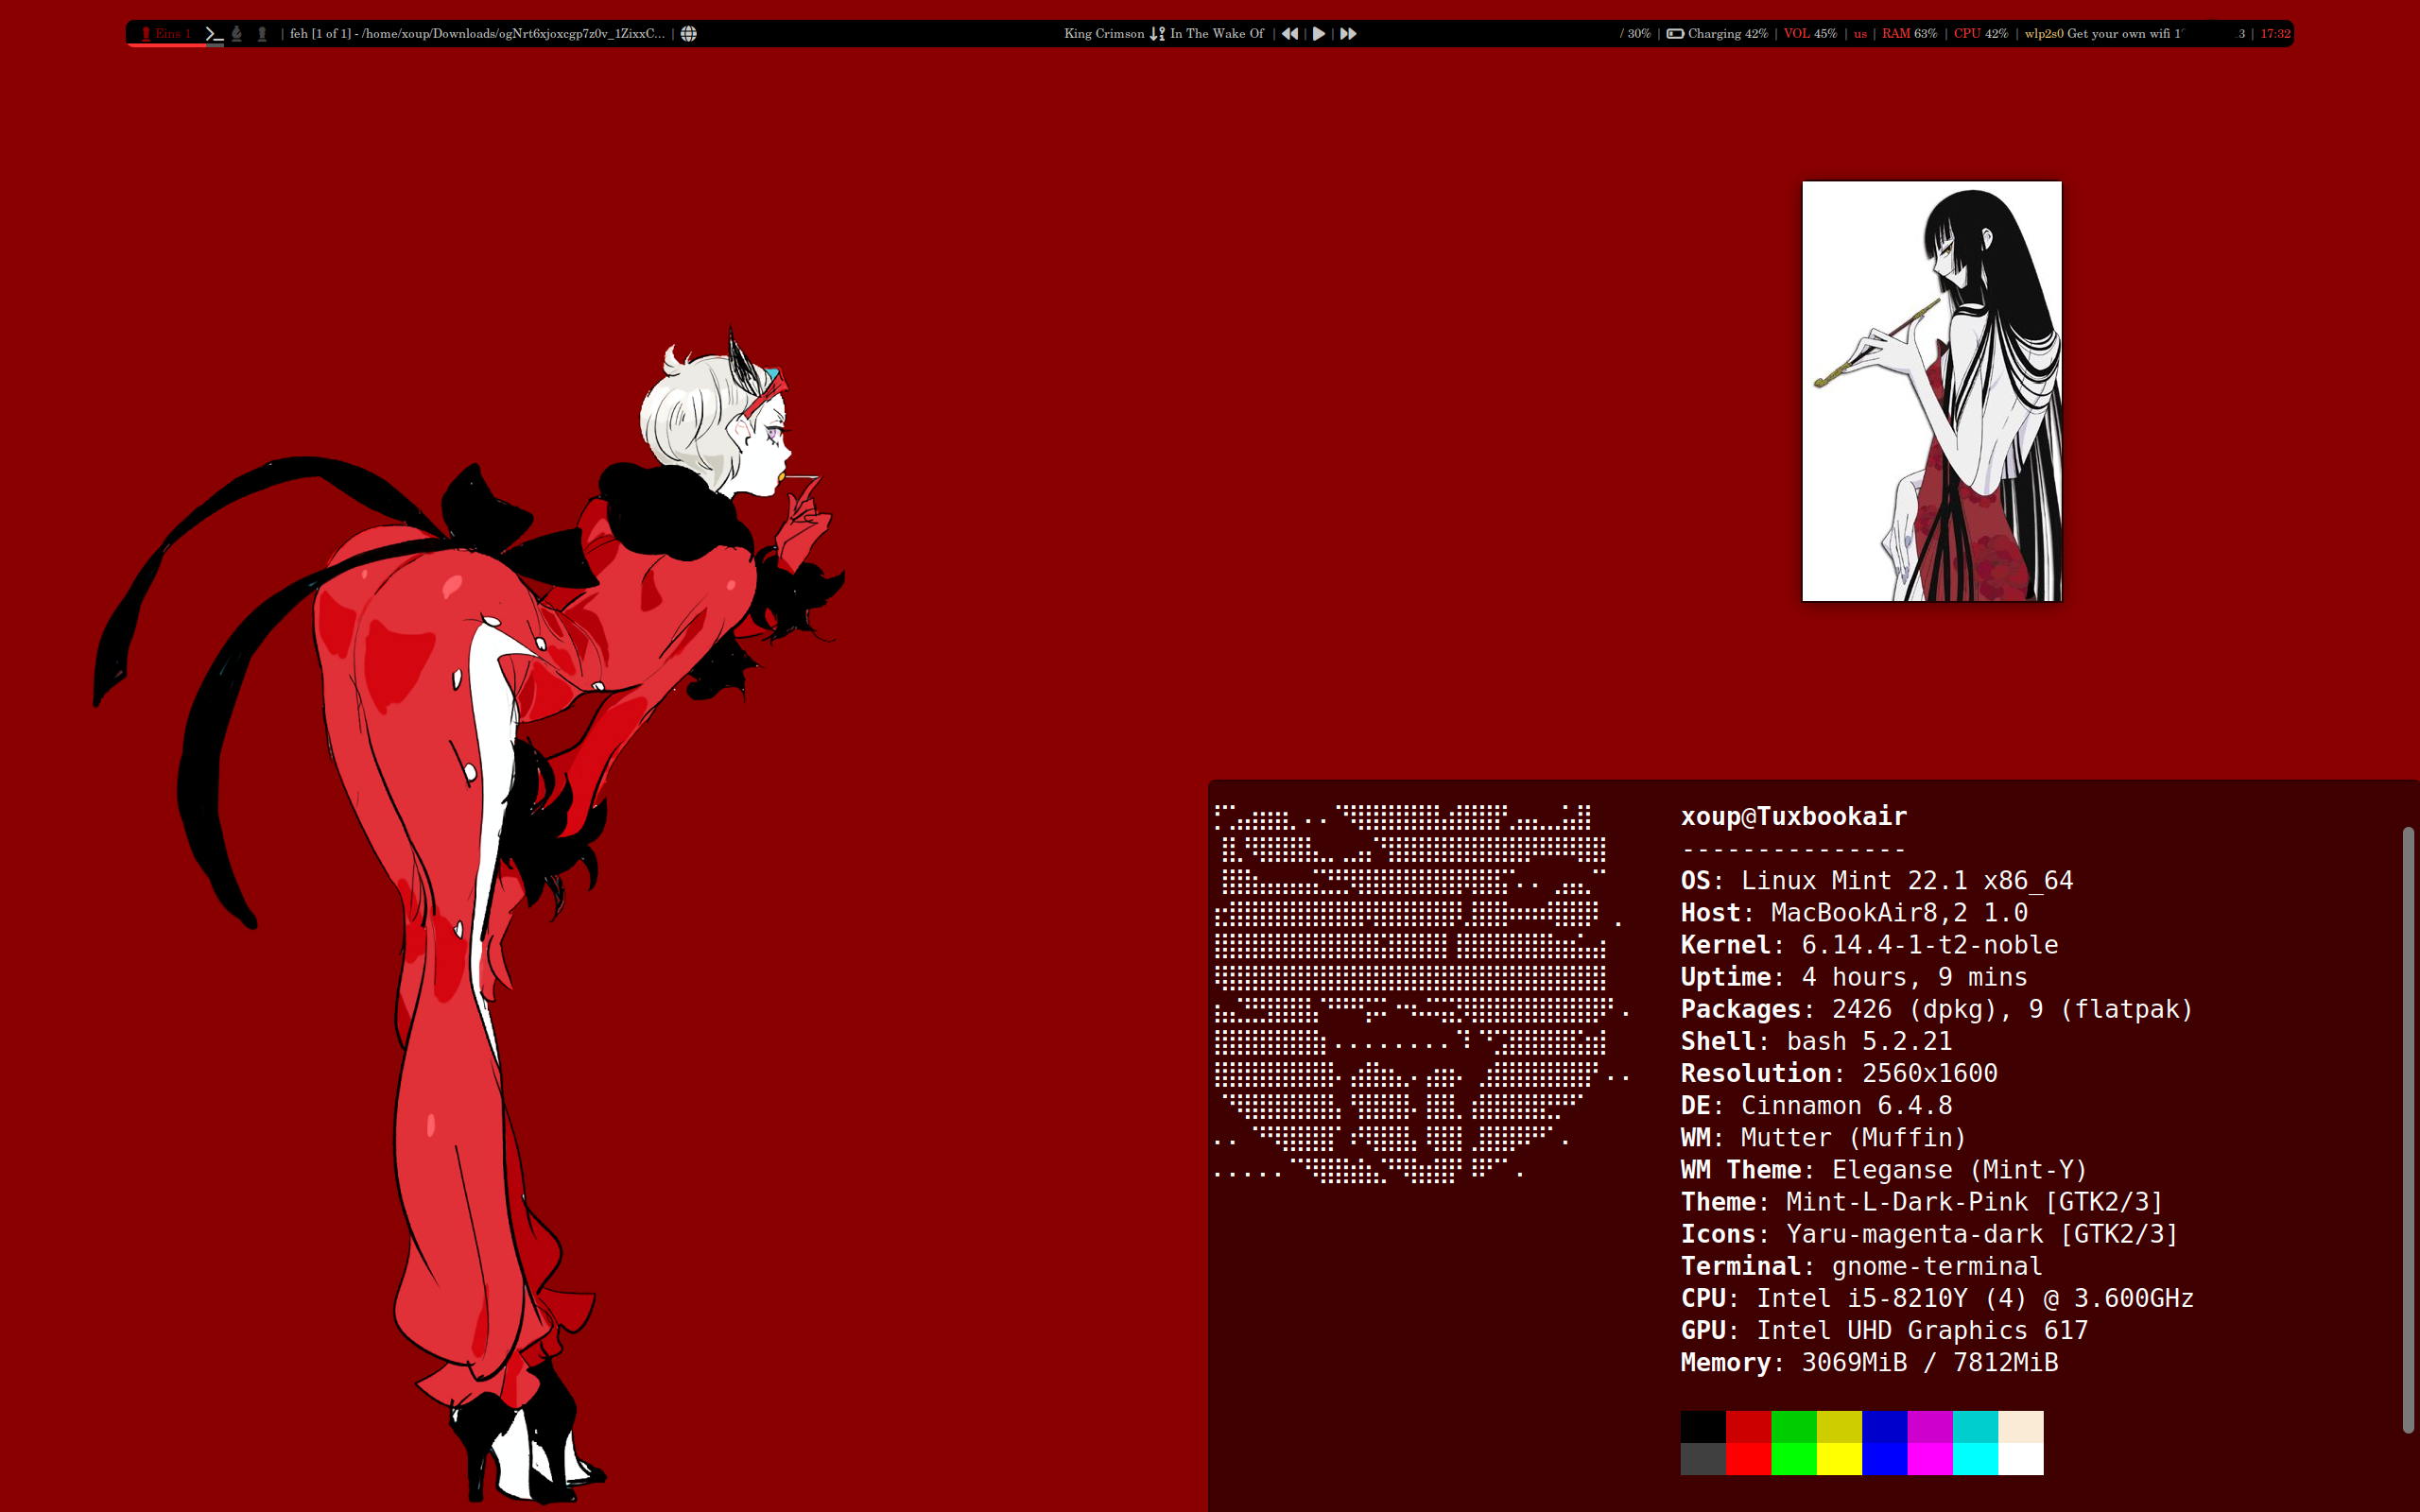Select the fourth workspace chess-piece icon
The image size is (2420, 1512).
pos(262,34)
